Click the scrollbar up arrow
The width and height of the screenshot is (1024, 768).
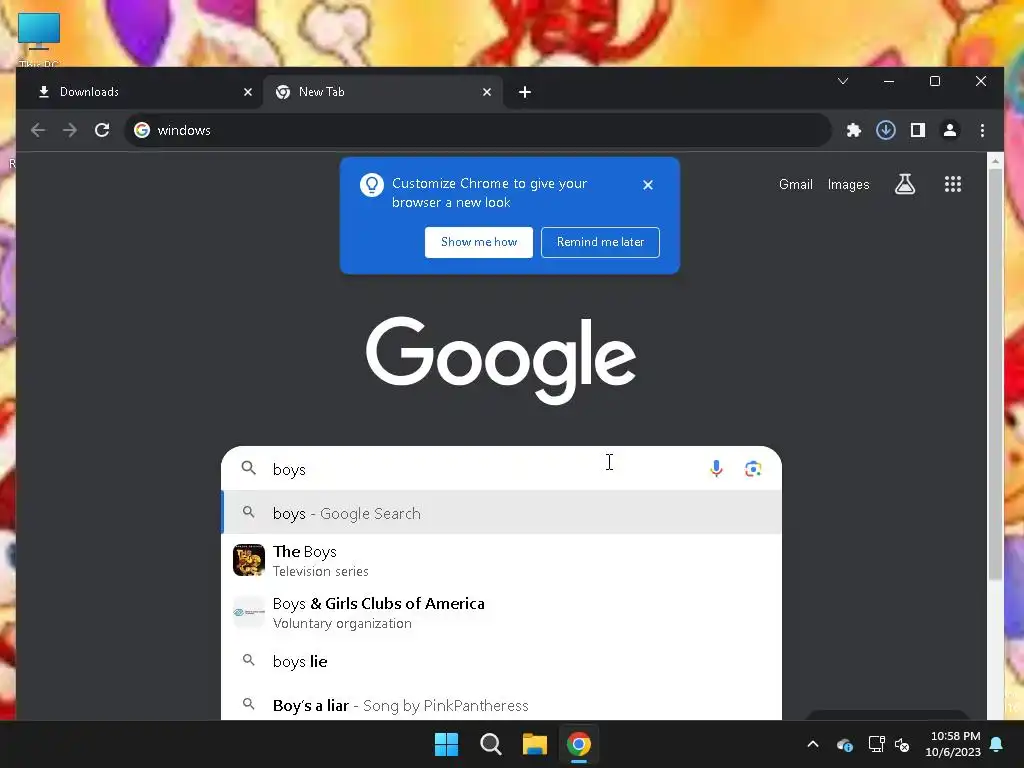coord(995,160)
